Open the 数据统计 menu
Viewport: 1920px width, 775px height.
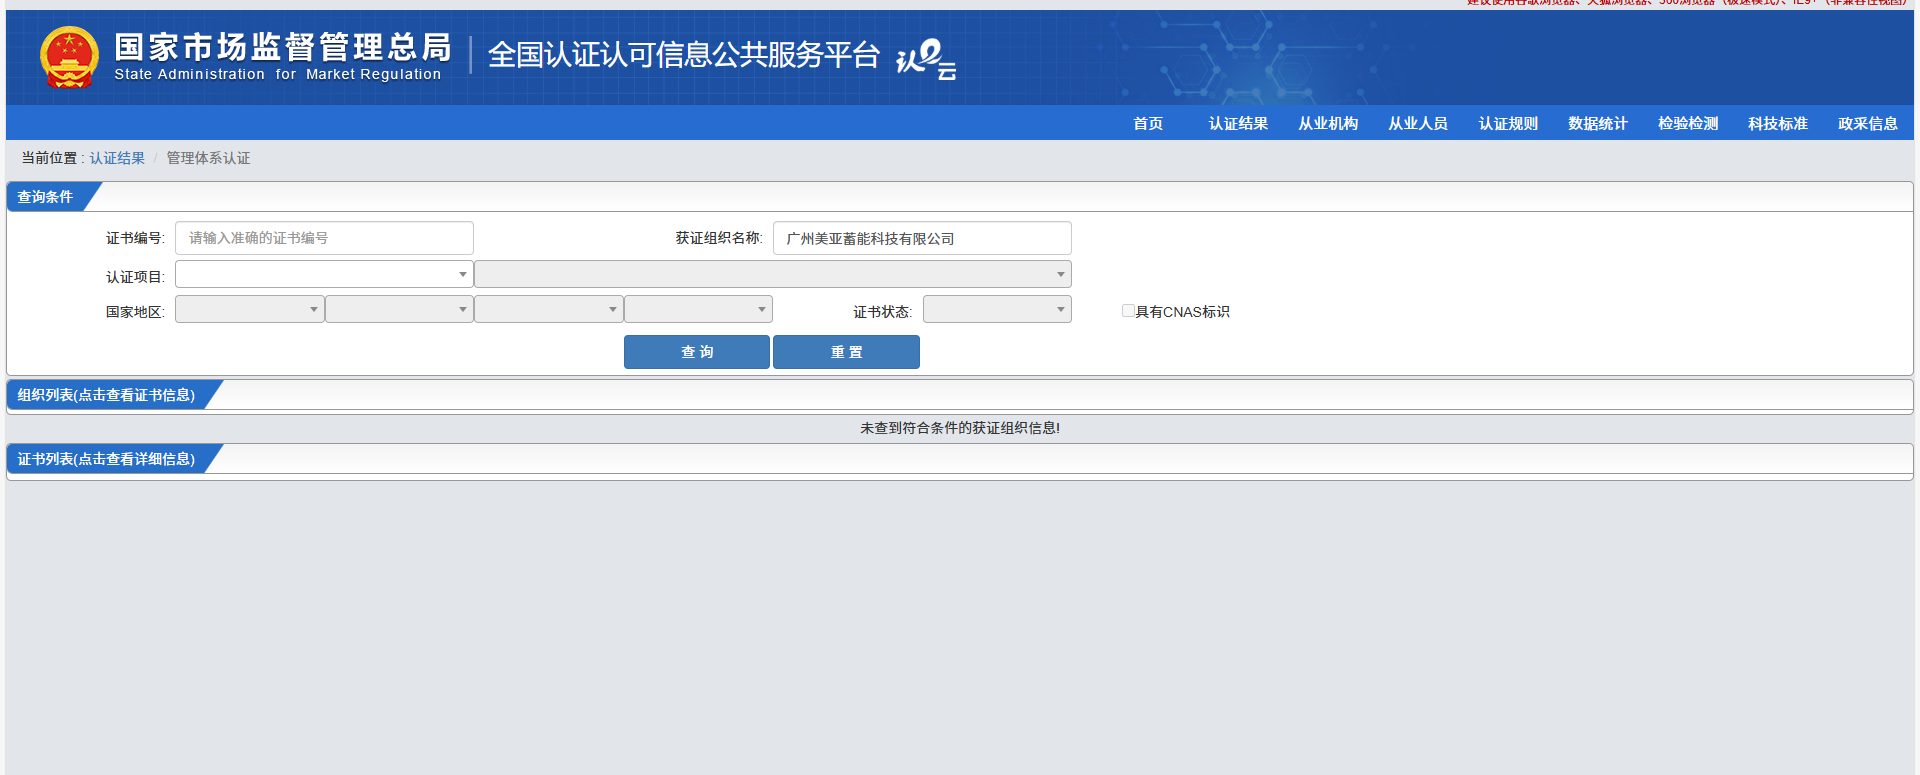click(x=1598, y=124)
